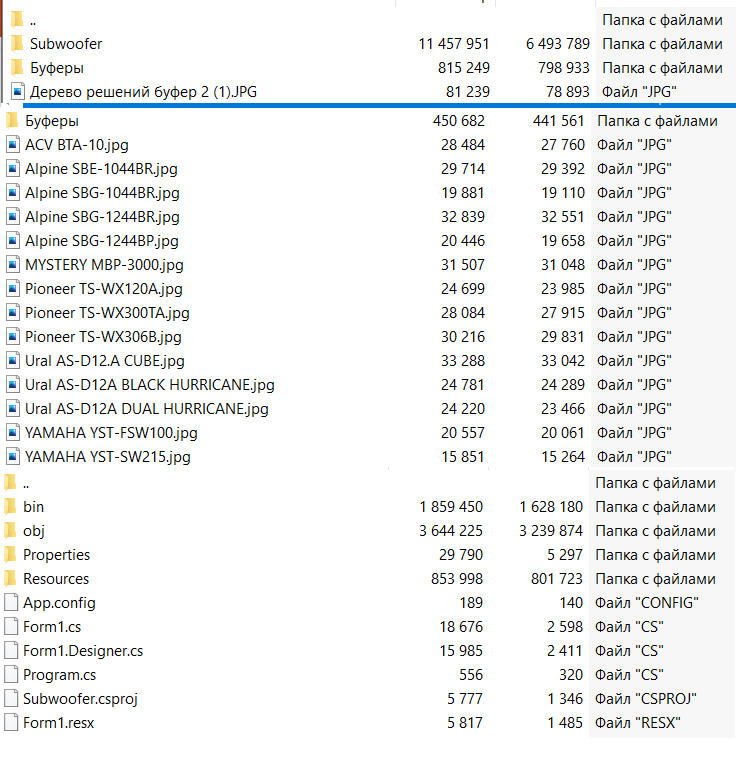Click the Subwoofer folder icon
Viewport: 736px width, 760px height.
pyautogui.click(x=17, y=44)
